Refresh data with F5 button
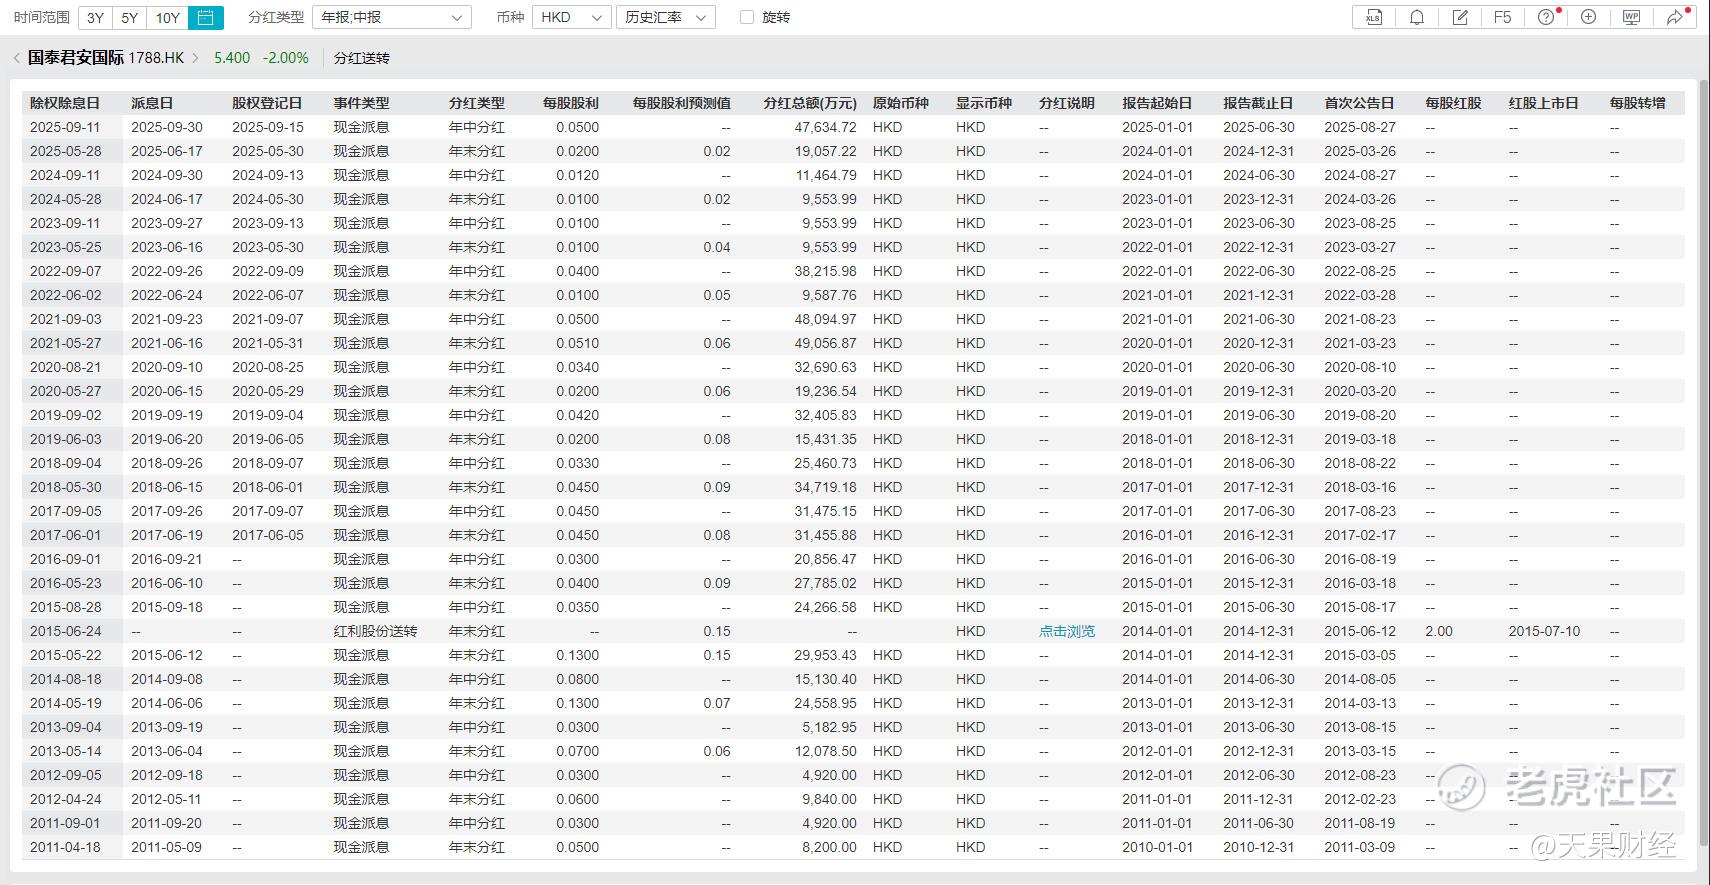 click(1502, 17)
